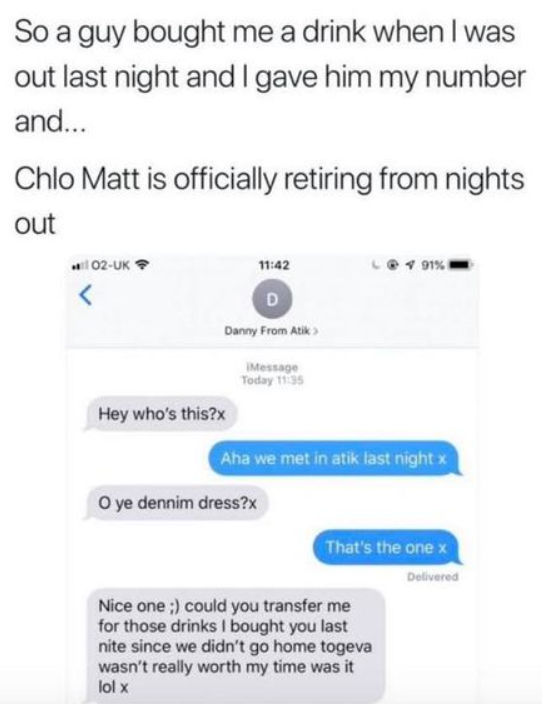Select the 'That's the one x' bubble
The image size is (542, 704).
387,547
